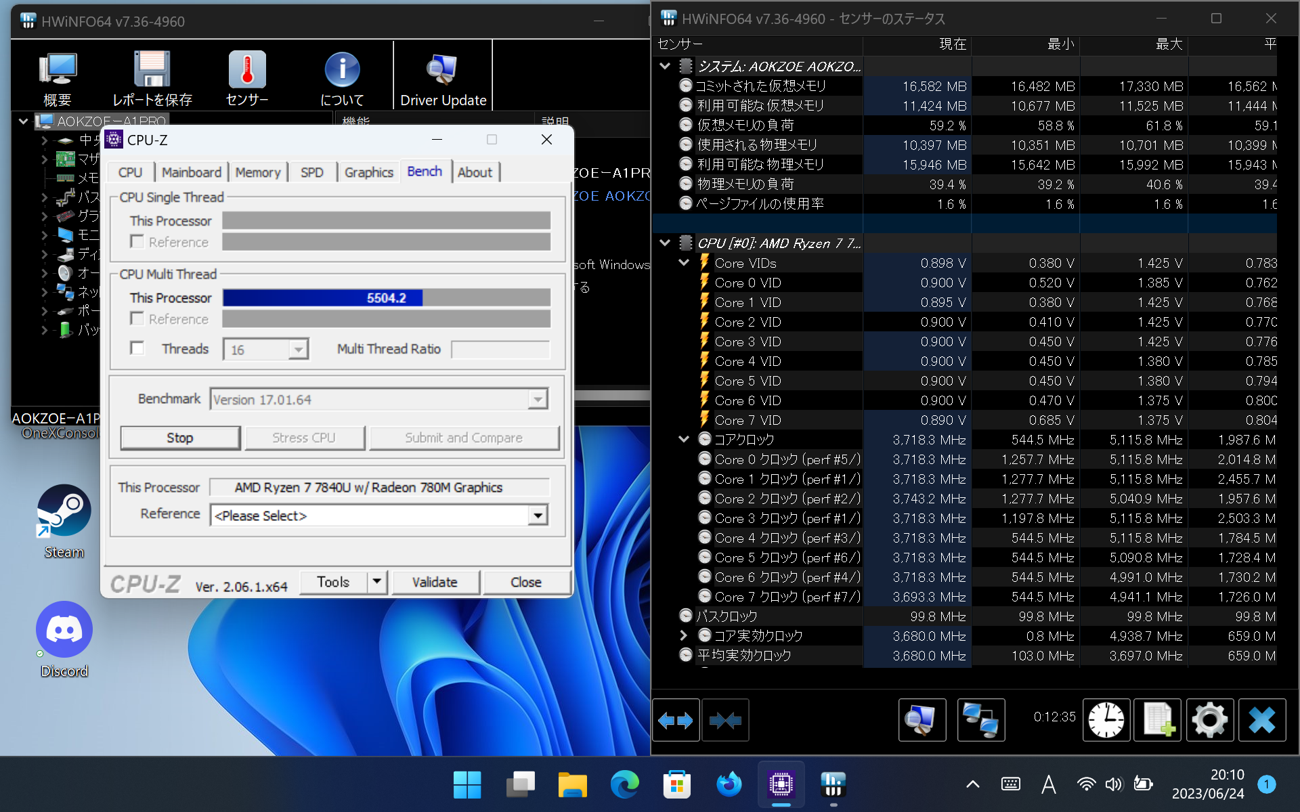Launch Microsoft Edge from the taskbar
The image size is (1300, 812).
tap(625, 785)
